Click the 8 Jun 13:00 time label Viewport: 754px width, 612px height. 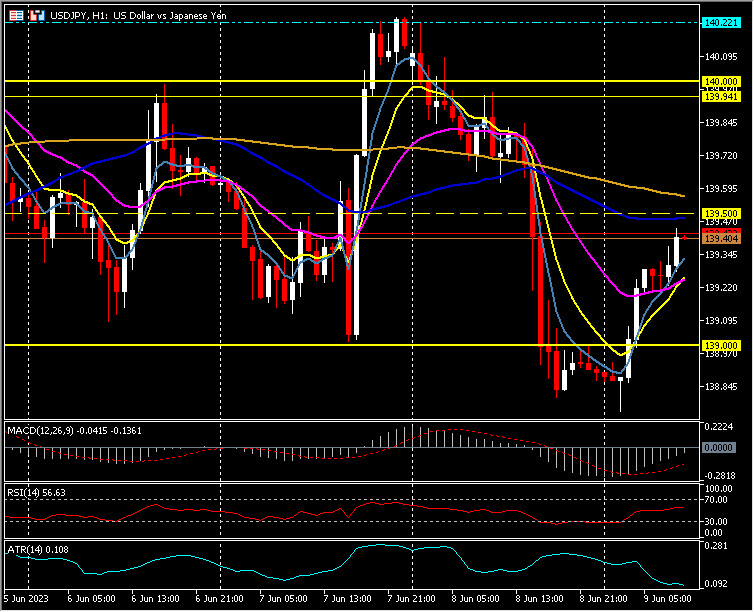[x=540, y=597]
